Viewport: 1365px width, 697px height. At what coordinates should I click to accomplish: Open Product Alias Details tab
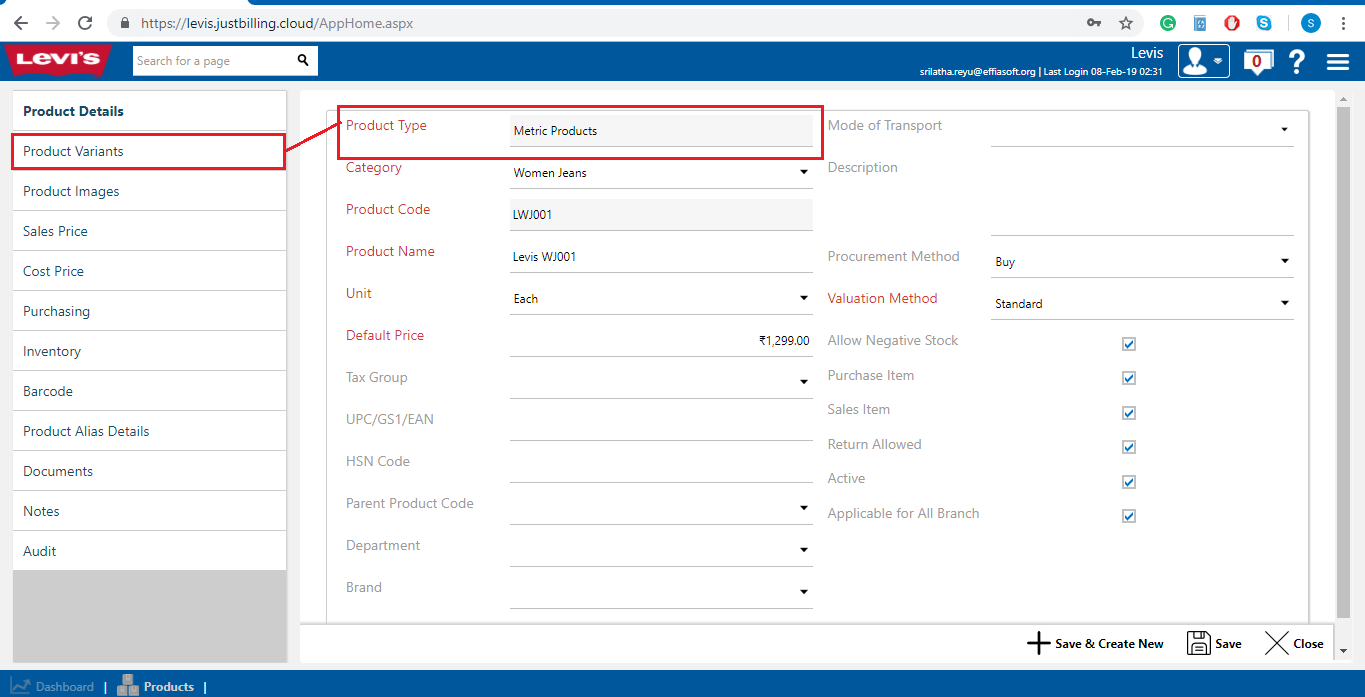point(149,431)
